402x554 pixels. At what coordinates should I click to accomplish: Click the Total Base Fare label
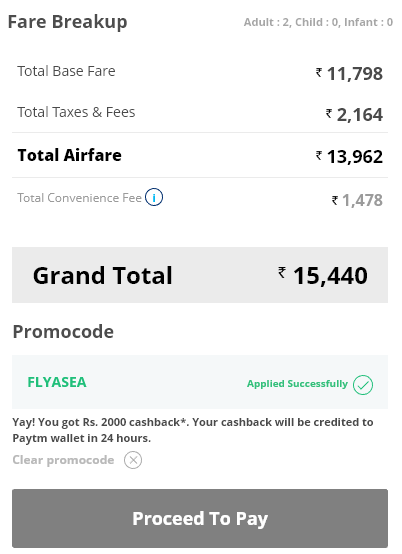(x=66, y=71)
